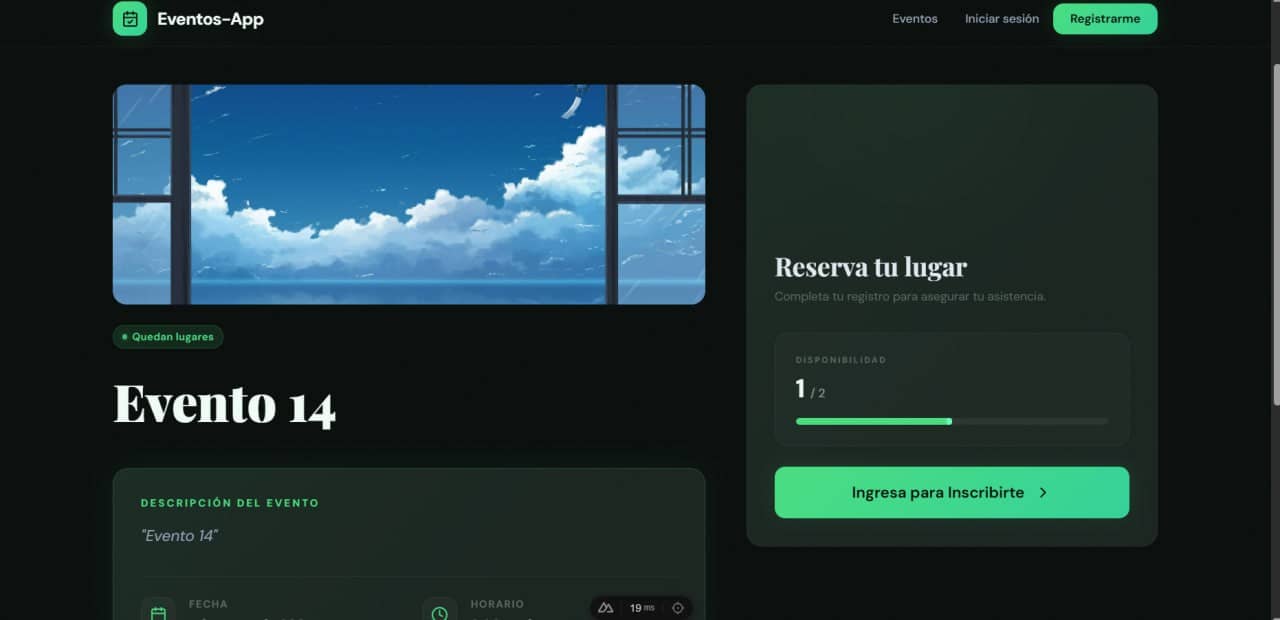Click the calendar icon beside FECHA
Screen dimensions: 1280x620
pos(158,612)
